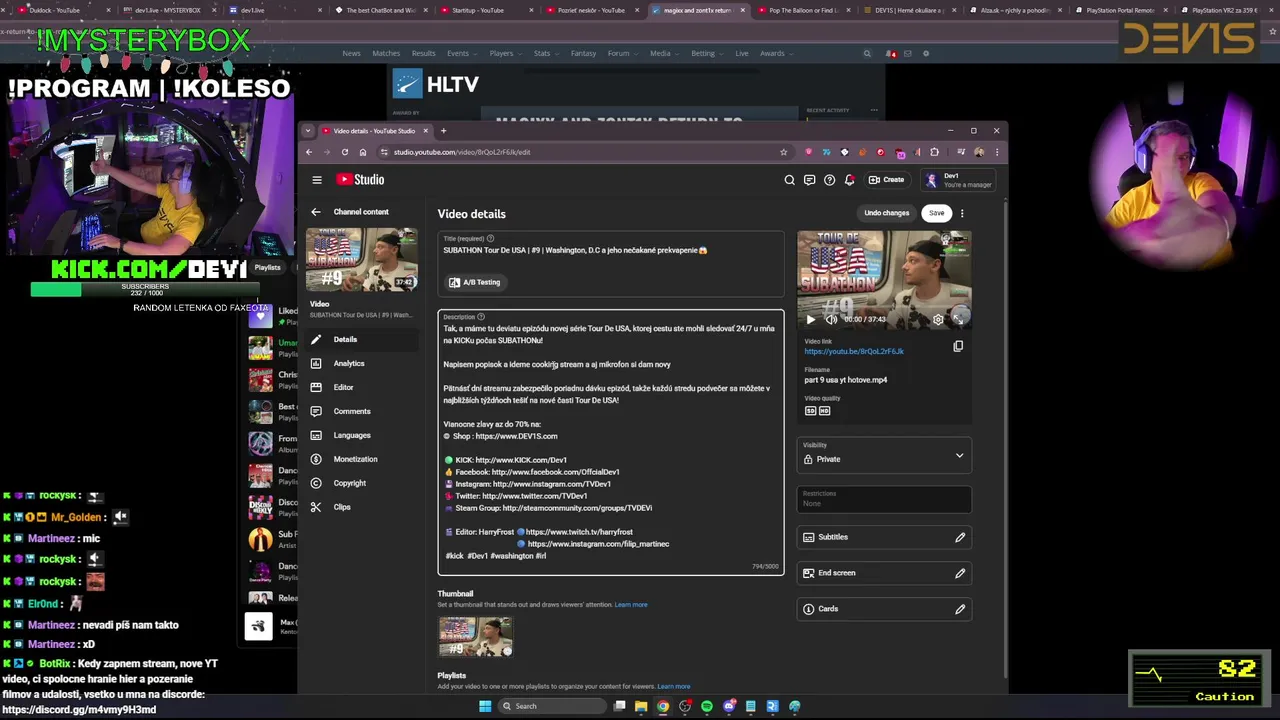Go back in the Studio browser window

[309, 152]
